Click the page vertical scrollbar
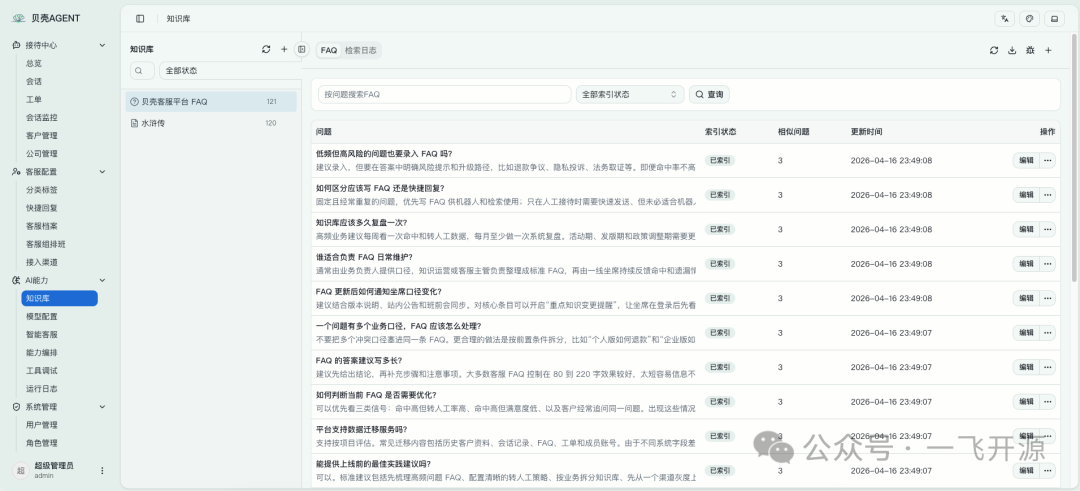The image size is (1080, 491). [x=1074, y=158]
